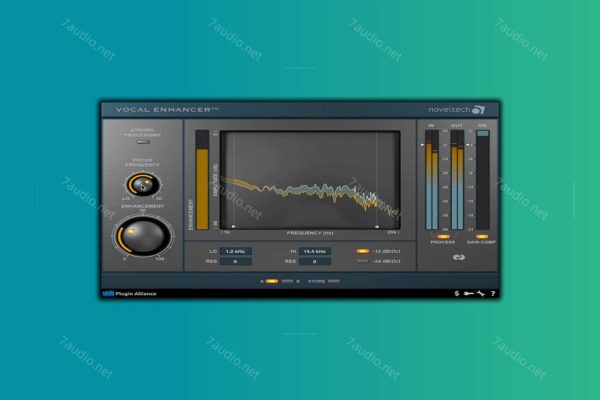
Task: Click the Vocal Enhancer title text
Action: click(167, 110)
